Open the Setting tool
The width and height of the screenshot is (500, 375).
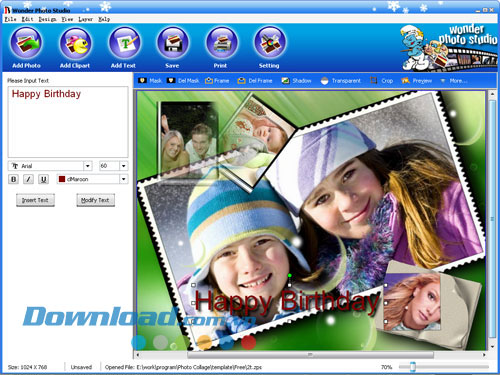269,43
